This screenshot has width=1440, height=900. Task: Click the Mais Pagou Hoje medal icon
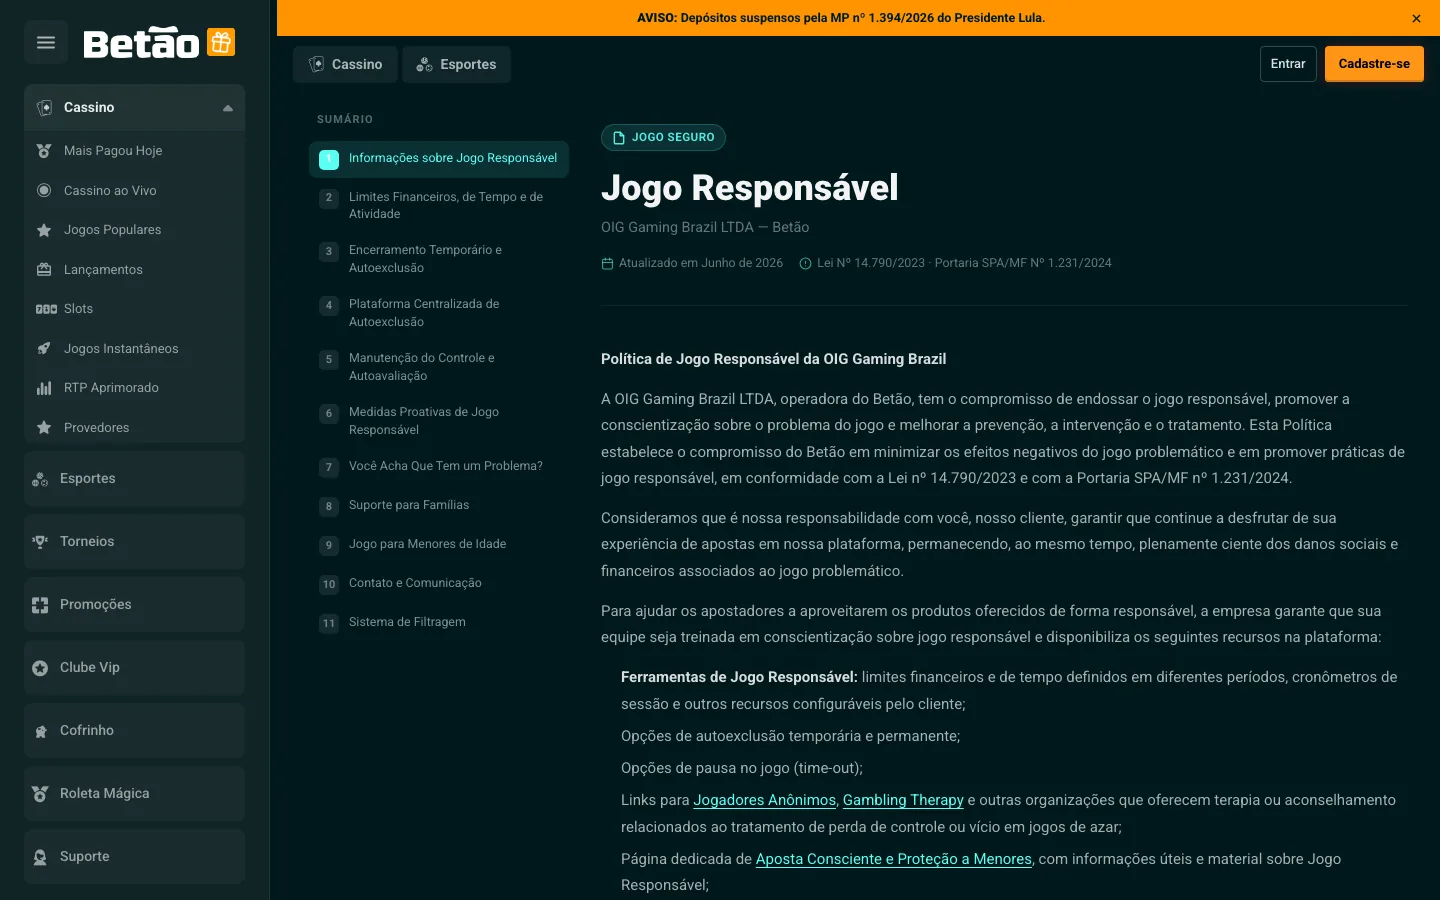(x=43, y=151)
